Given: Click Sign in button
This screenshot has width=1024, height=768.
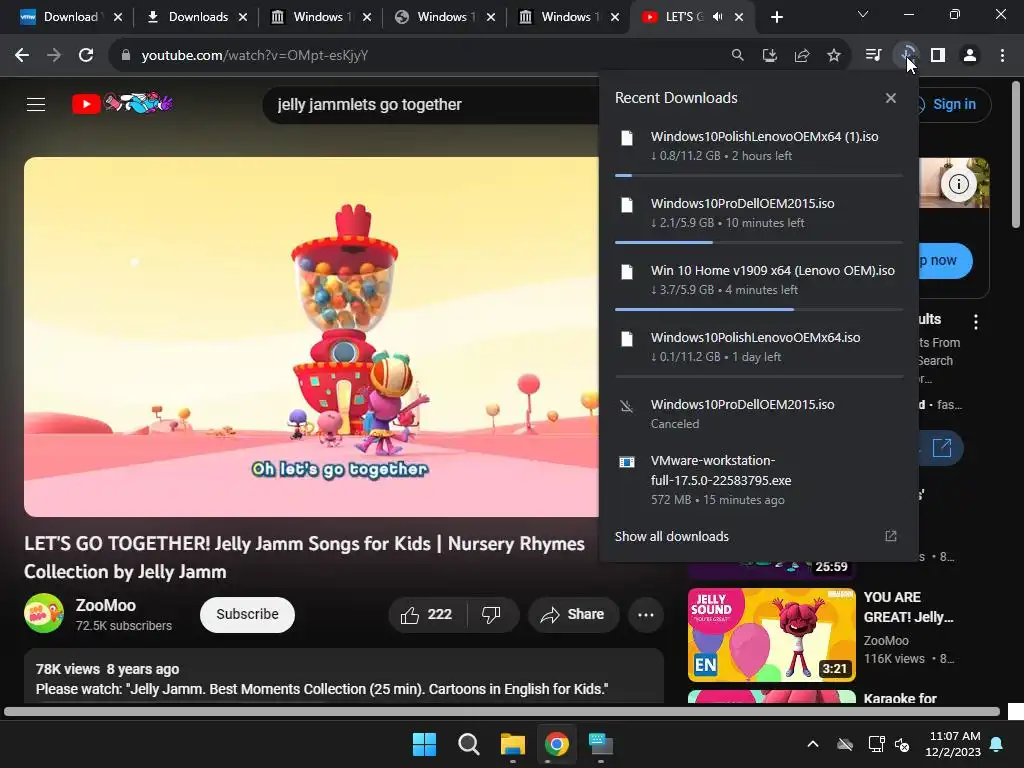Looking at the screenshot, I should [x=952, y=104].
